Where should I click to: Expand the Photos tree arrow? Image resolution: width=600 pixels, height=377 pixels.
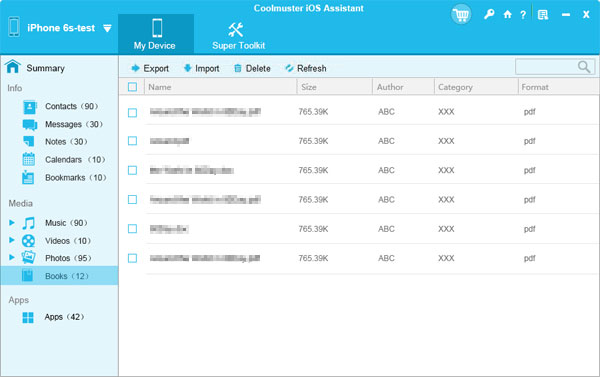(x=12, y=257)
